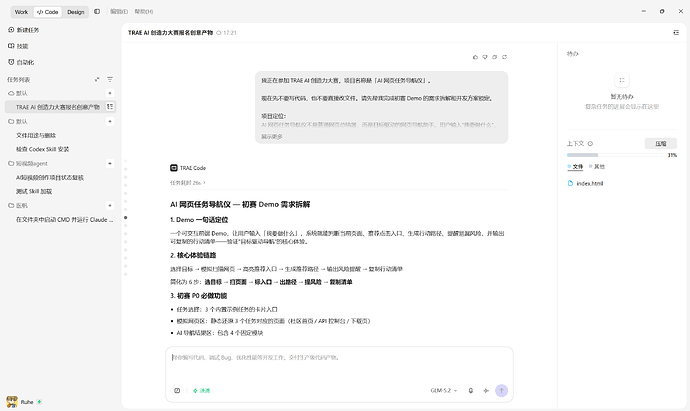
Task: Click thumbs-up icon above the user message
Action: click(x=475, y=57)
